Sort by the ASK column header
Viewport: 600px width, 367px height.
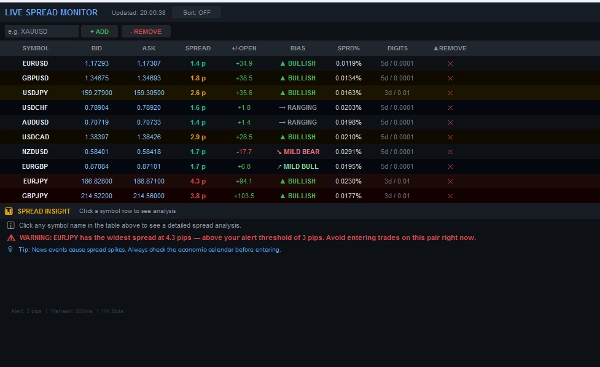[x=148, y=48]
